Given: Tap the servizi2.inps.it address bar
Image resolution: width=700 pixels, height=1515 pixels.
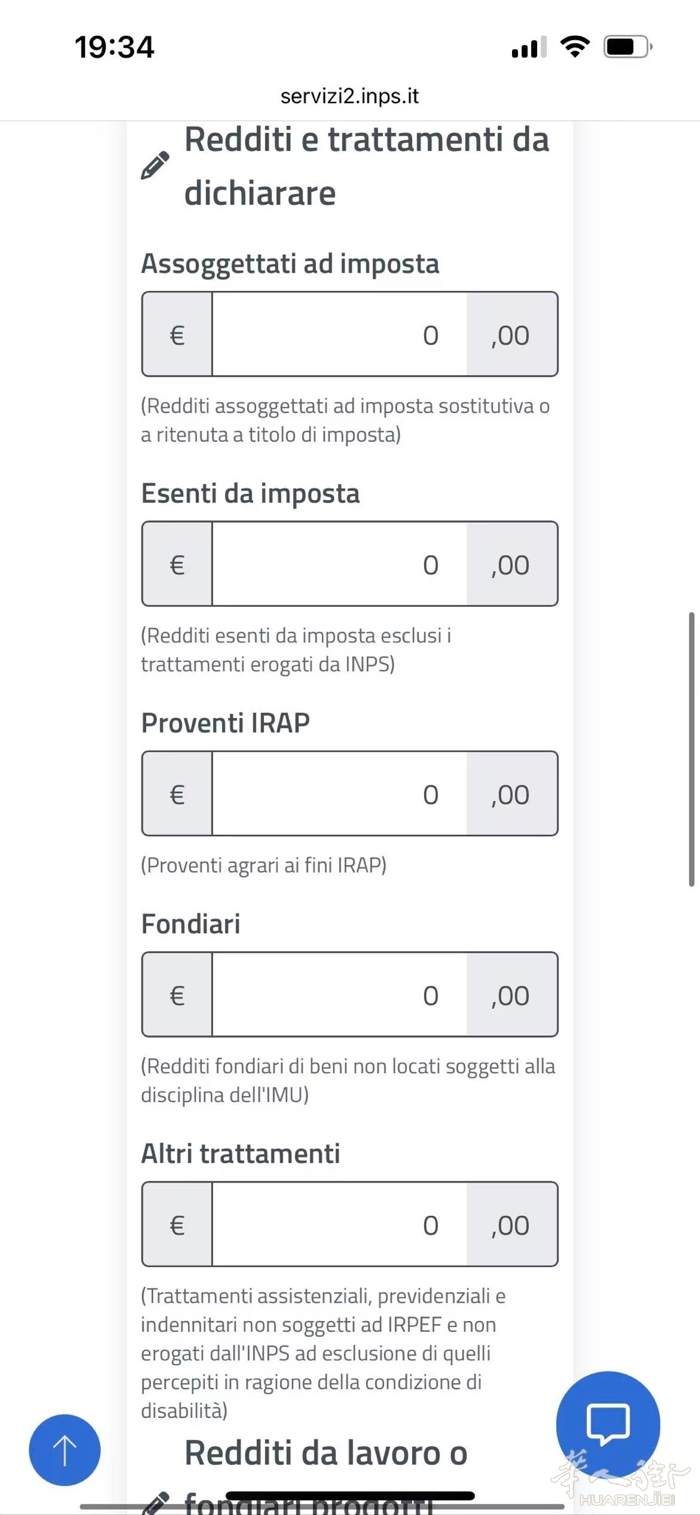Looking at the screenshot, I should pyautogui.click(x=350, y=97).
